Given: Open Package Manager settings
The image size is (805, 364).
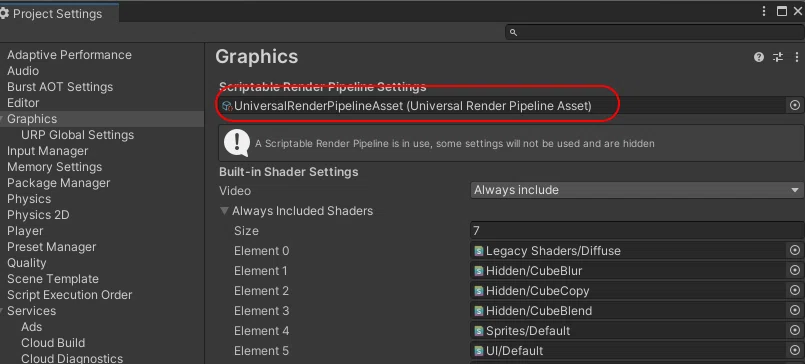Looking at the screenshot, I should tap(59, 183).
